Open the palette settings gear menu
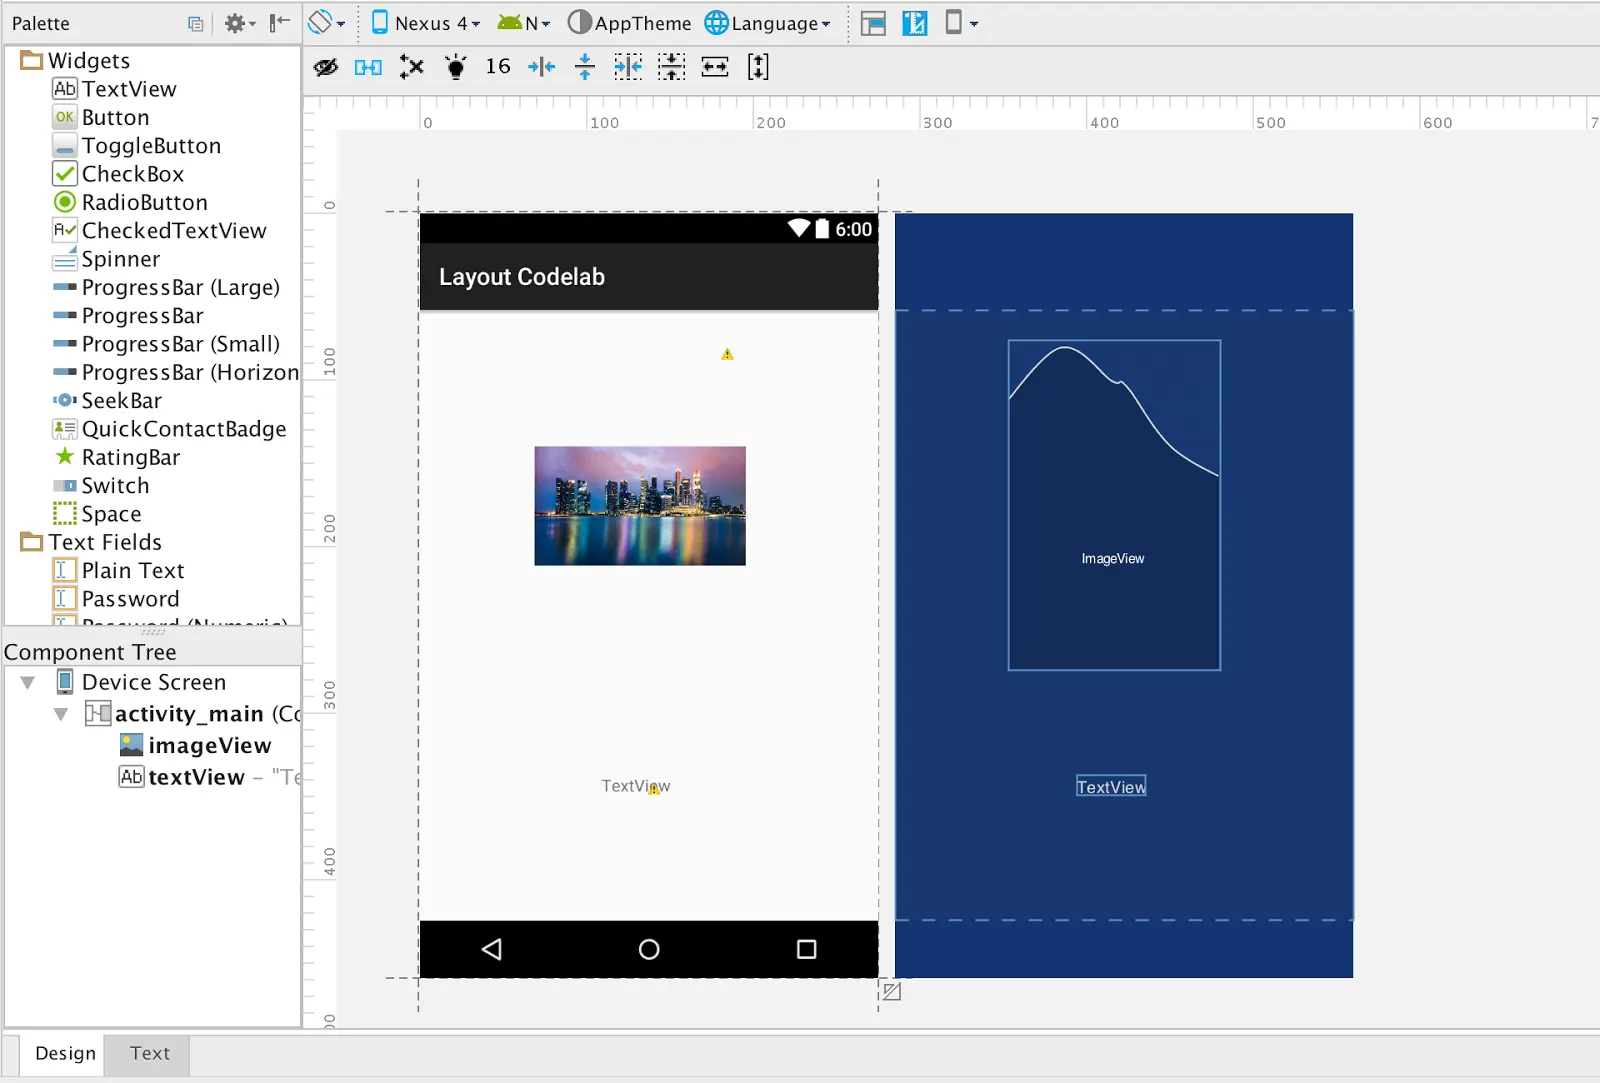The width and height of the screenshot is (1600, 1083). 239,23
